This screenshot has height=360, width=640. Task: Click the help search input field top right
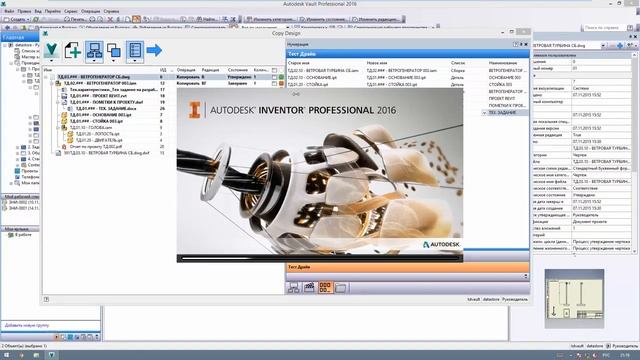click(604, 28)
